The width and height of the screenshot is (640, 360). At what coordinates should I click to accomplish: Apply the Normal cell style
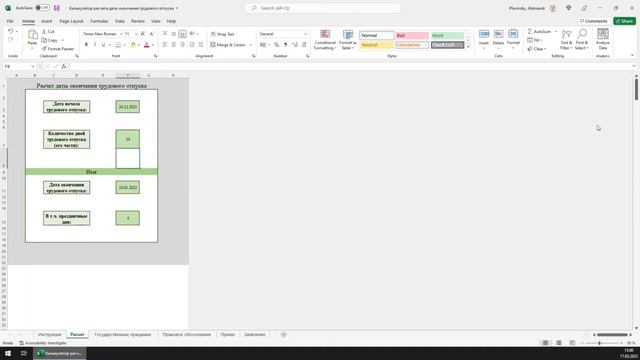point(376,36)
